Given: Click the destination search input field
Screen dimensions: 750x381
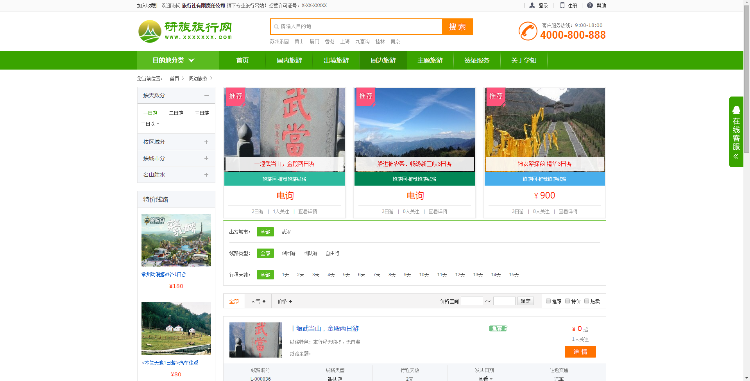Looking at the screenshot, I should coord(356,27).
